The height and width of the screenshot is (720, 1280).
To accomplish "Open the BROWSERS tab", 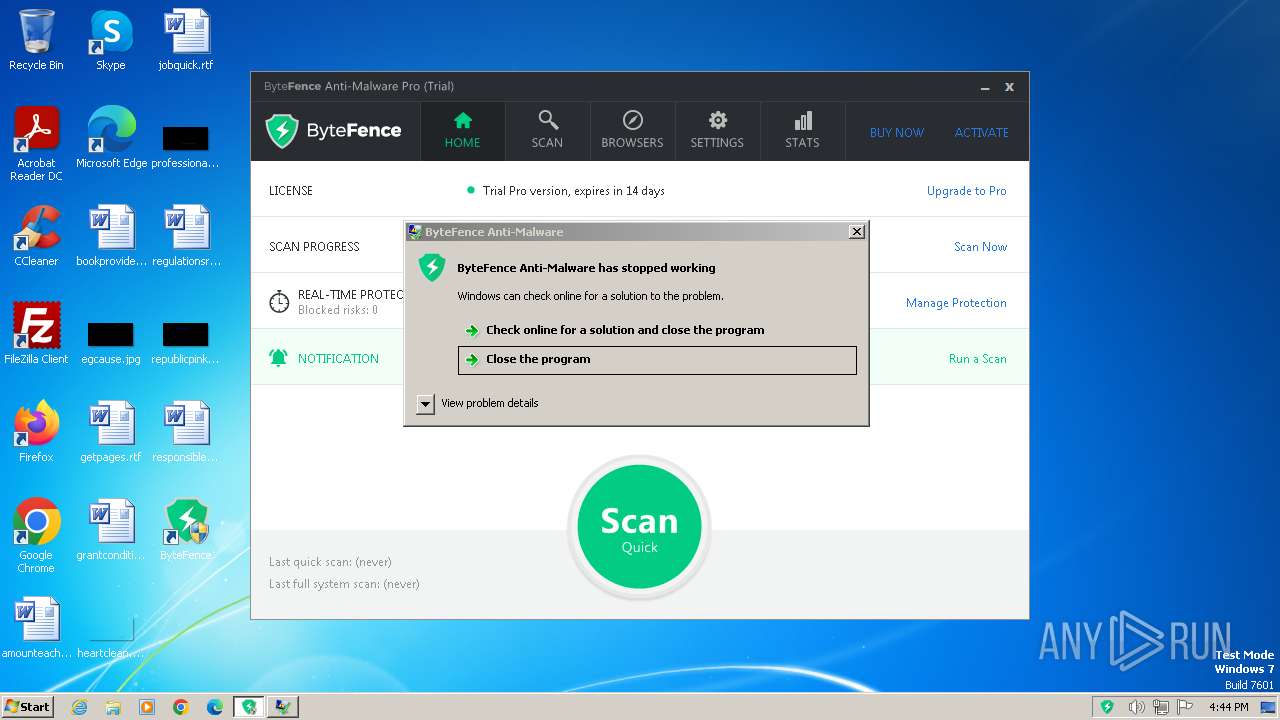I will (x=632, y=131).
